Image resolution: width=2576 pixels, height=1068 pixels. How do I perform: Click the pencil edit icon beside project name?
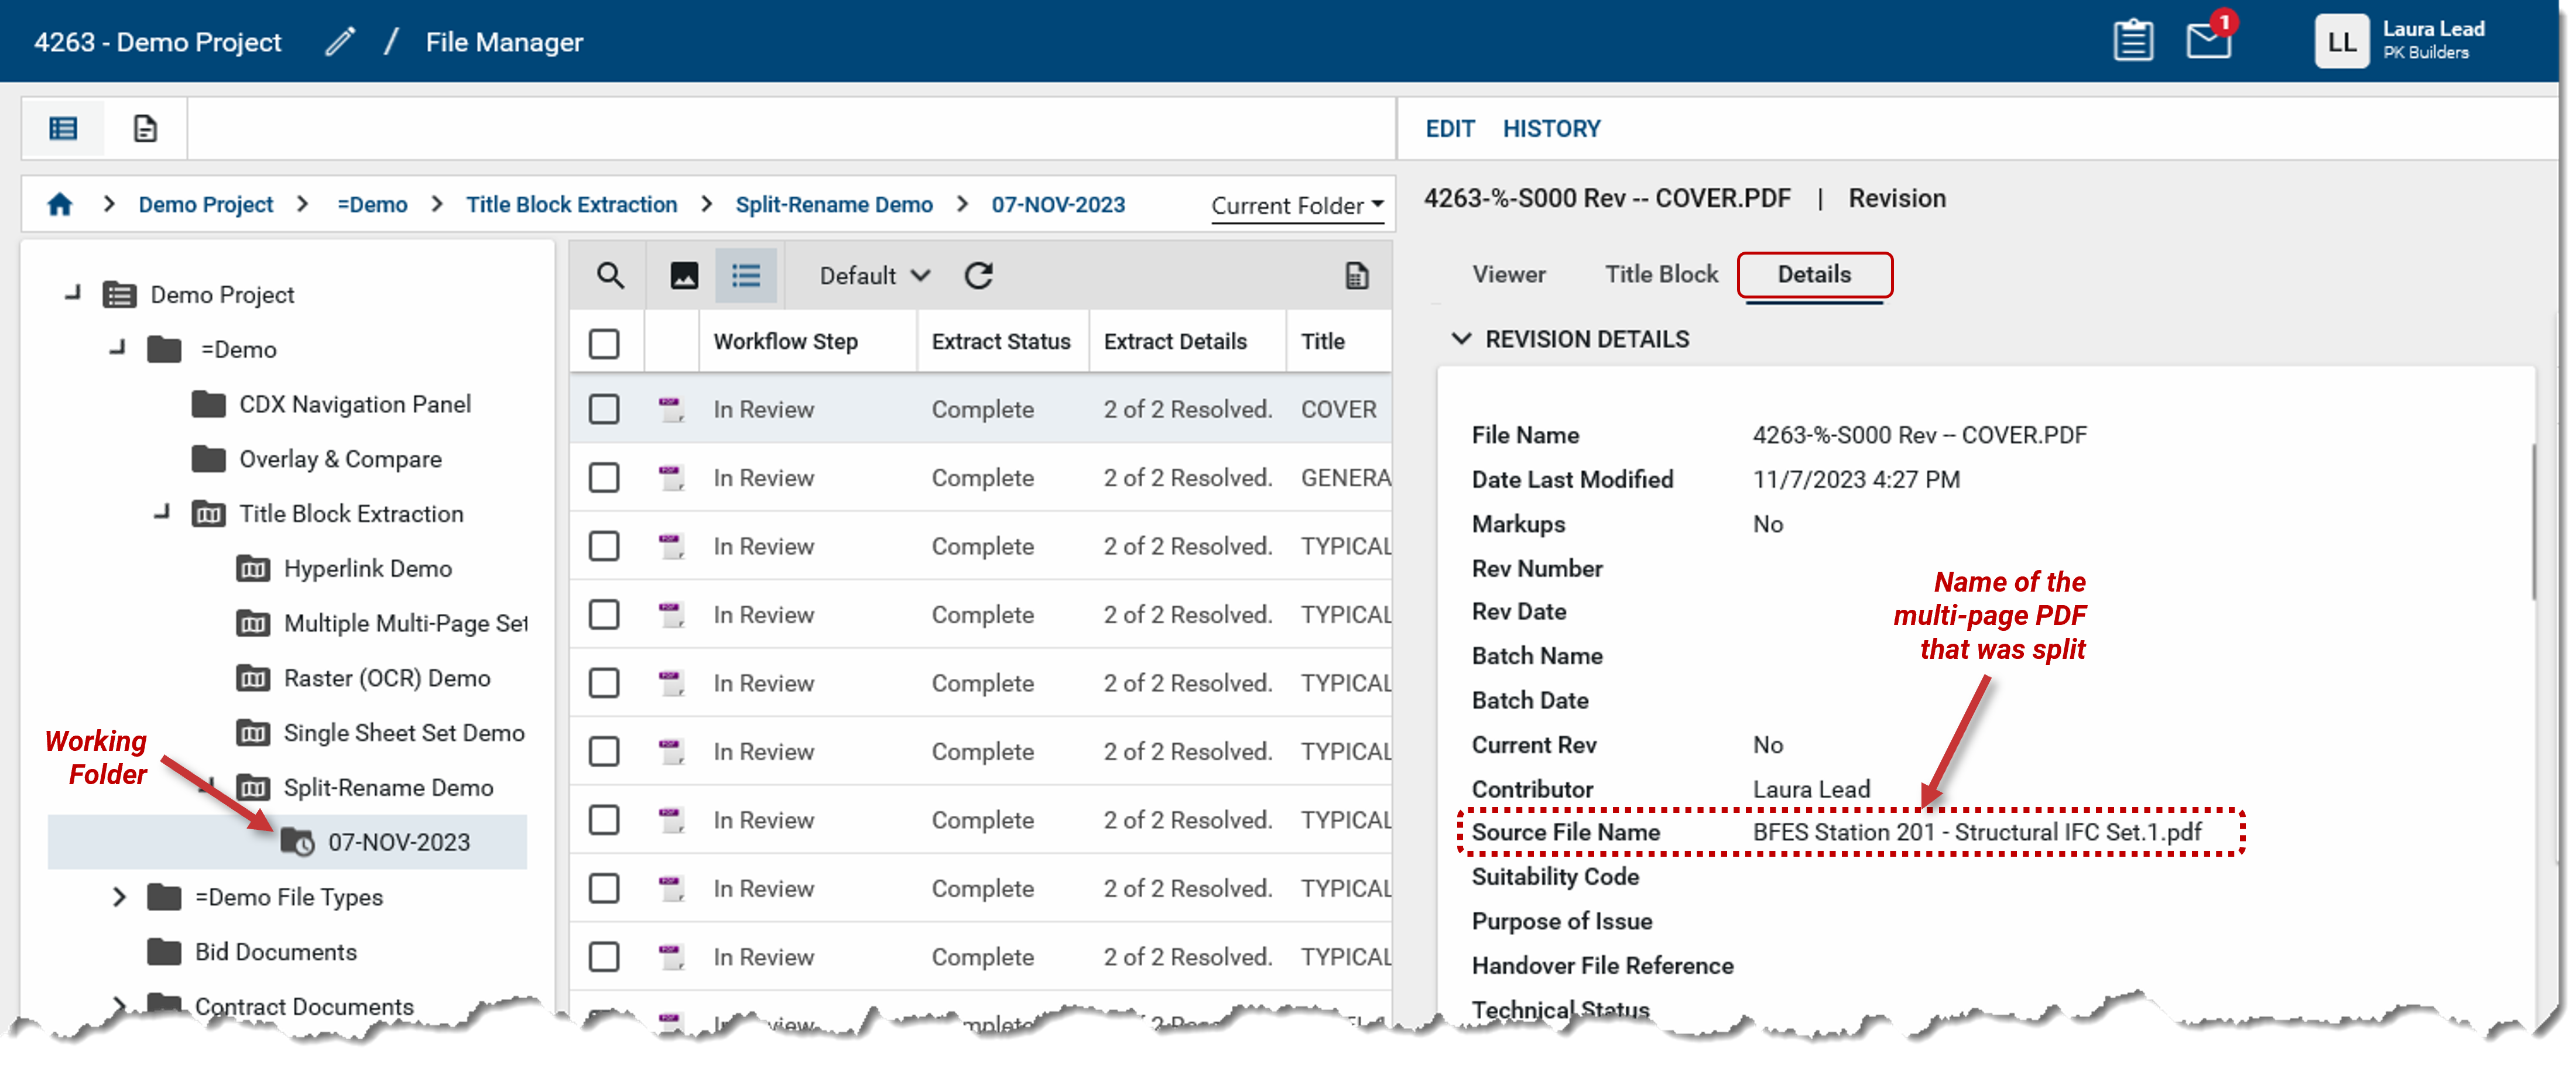click(x=340, y=42)
